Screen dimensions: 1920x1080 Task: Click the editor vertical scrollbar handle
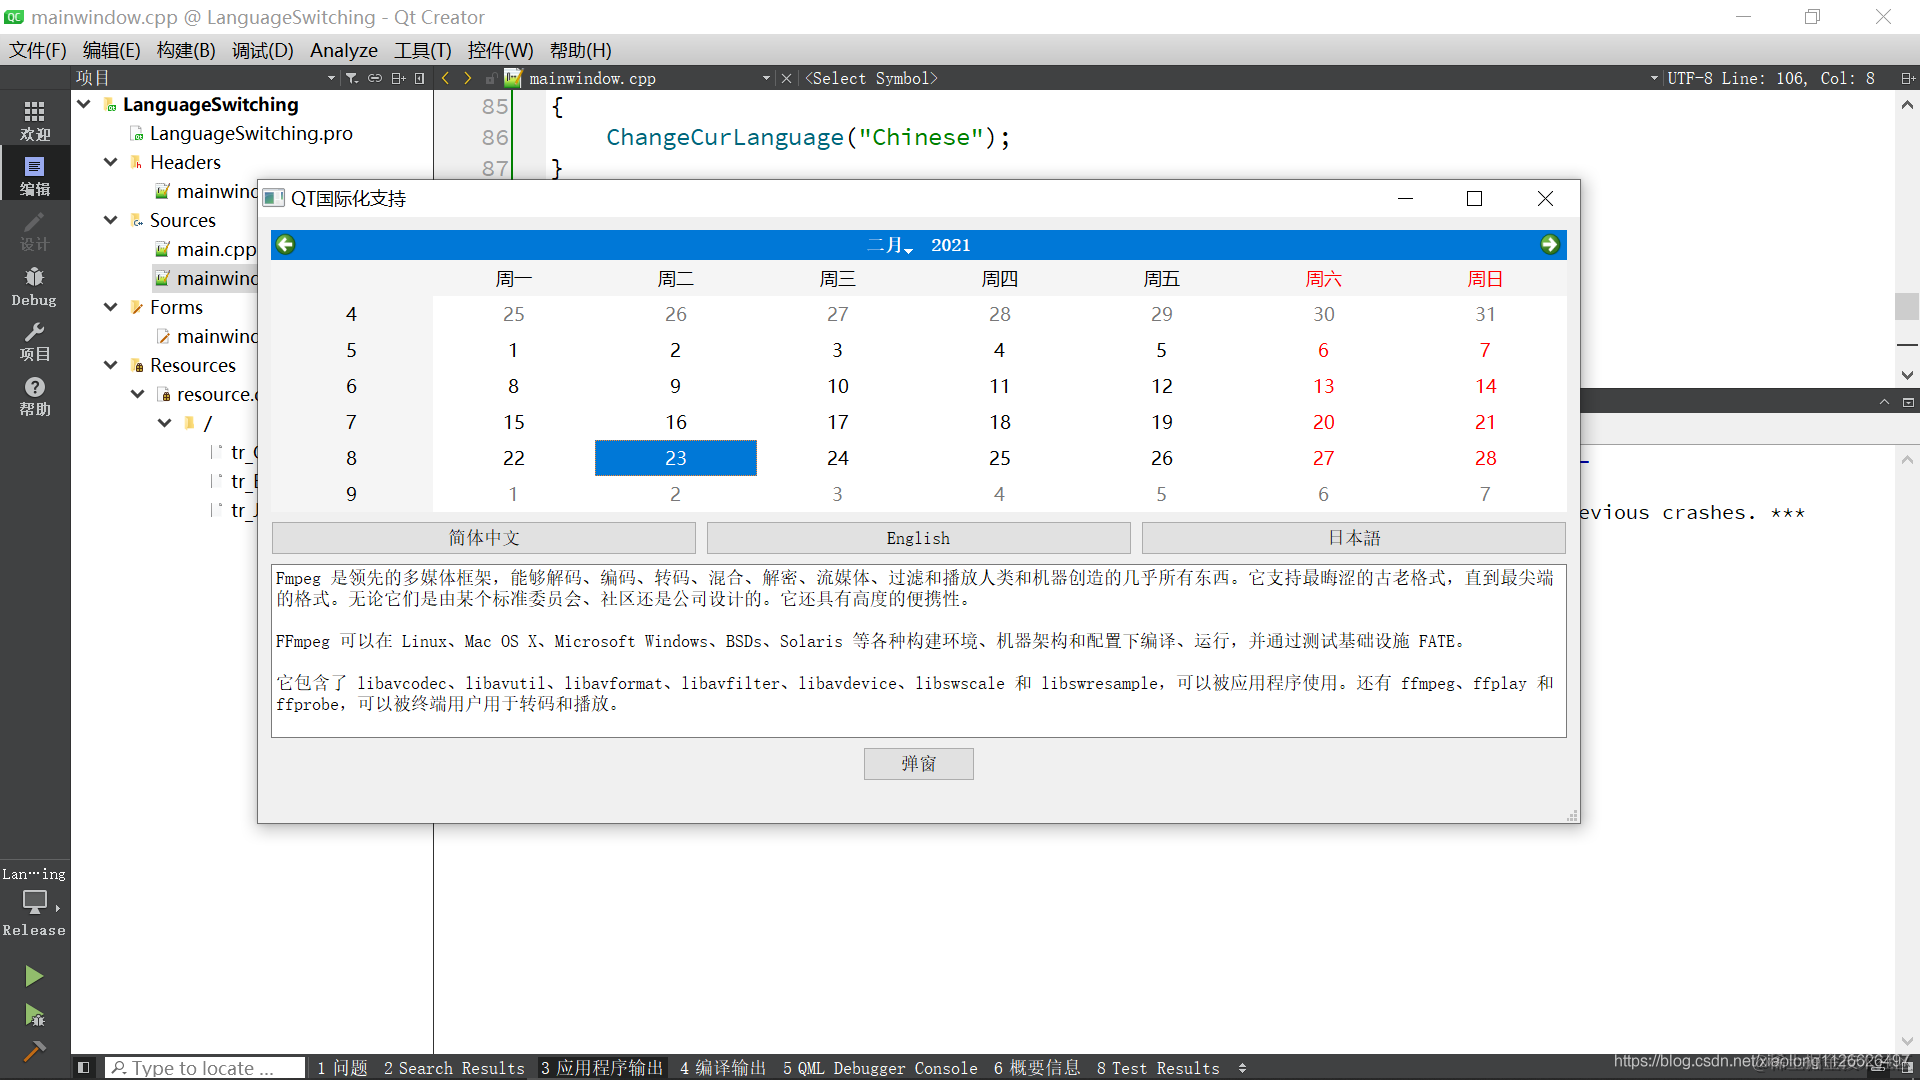tap(1907, 305)
